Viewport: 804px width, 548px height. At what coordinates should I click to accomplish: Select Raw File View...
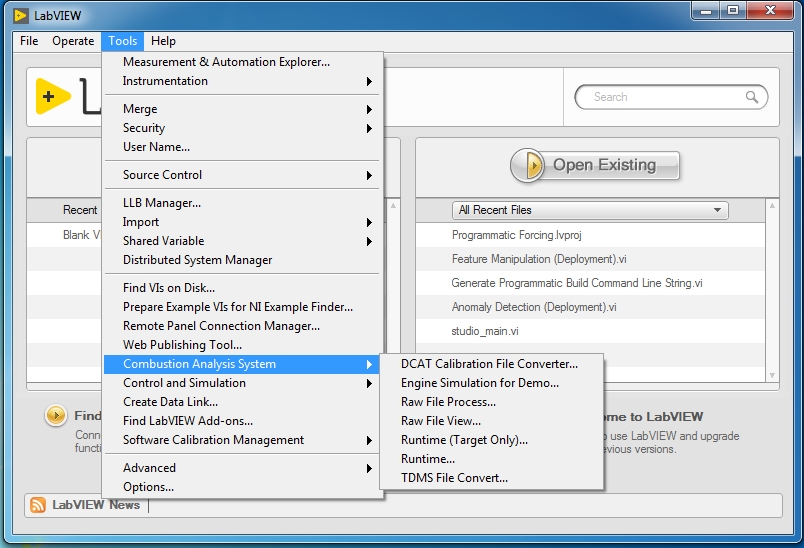pos(492,421)
